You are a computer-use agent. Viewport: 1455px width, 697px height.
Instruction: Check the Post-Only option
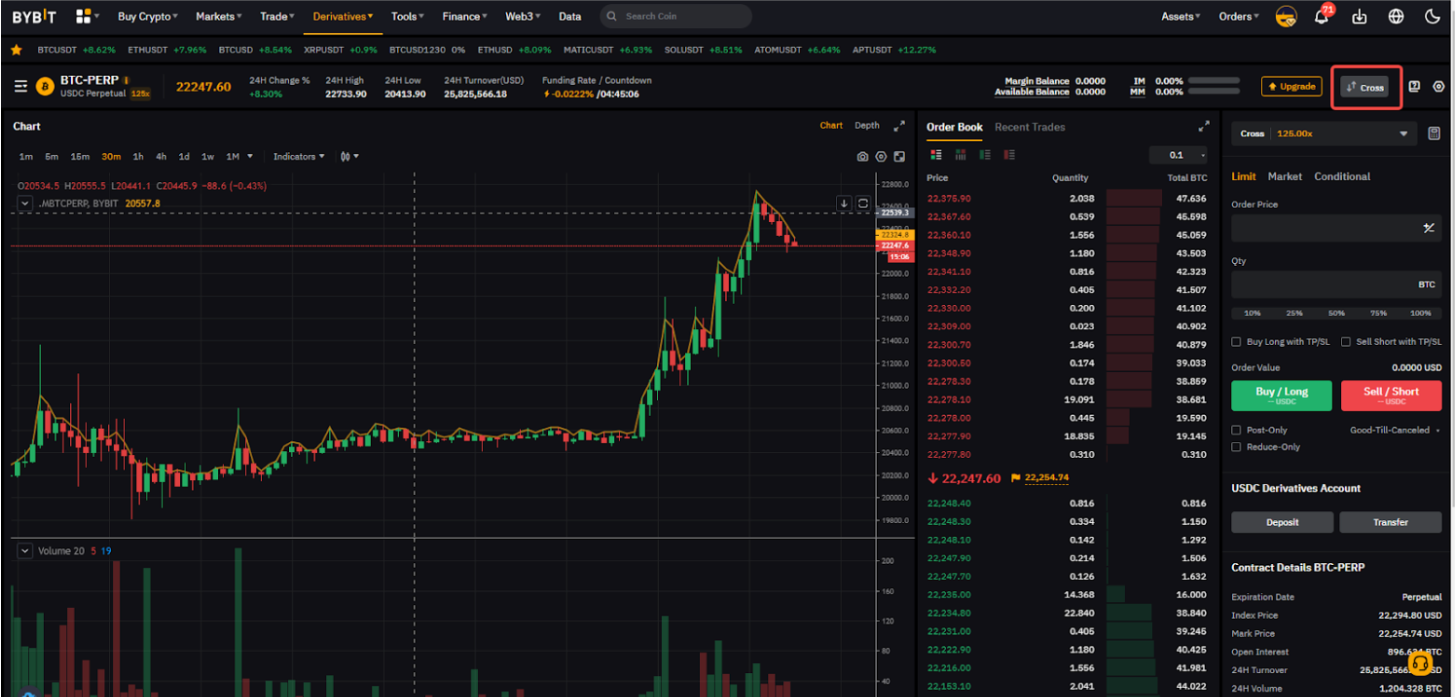[1236, 430]
